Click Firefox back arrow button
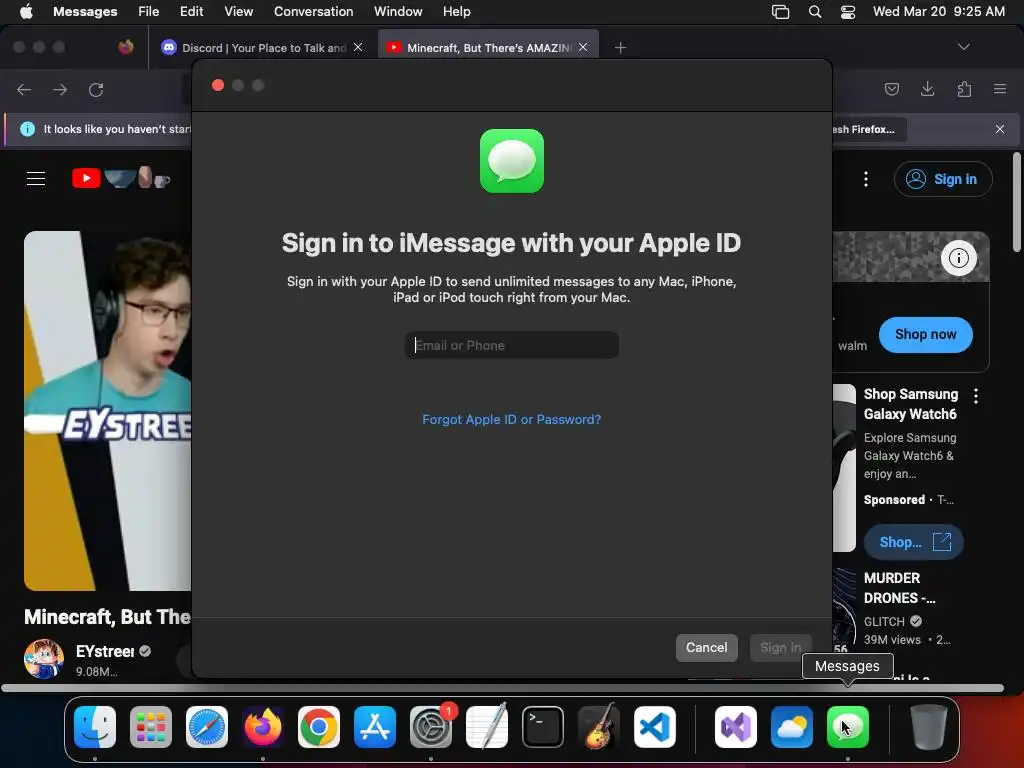 pyautogui.click(x=24, y=89)
